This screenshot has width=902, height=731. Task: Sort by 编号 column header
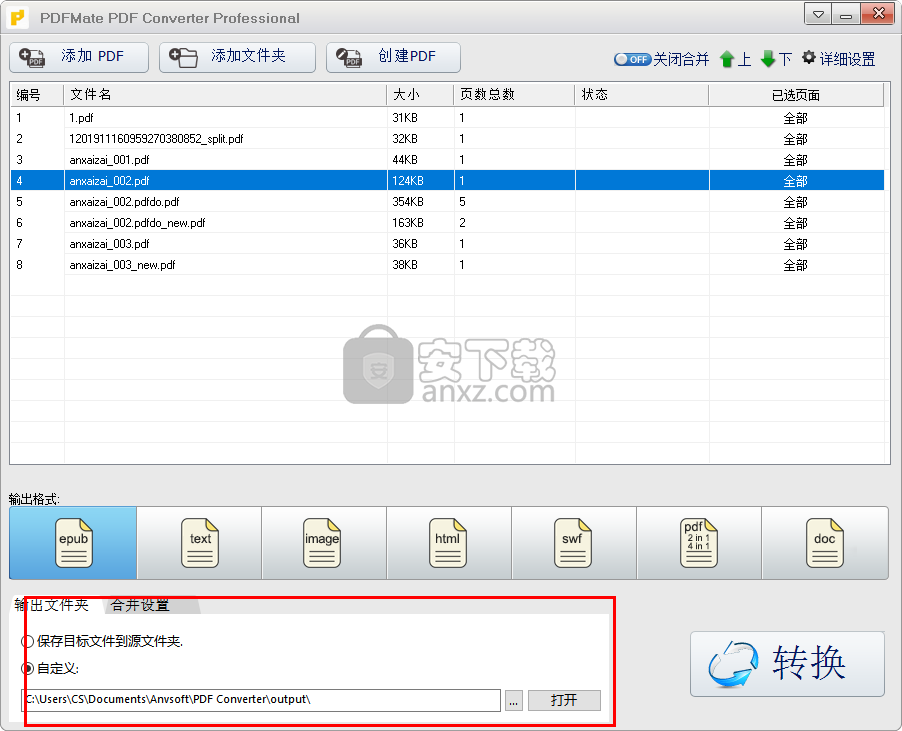click(x=37, y=95)
